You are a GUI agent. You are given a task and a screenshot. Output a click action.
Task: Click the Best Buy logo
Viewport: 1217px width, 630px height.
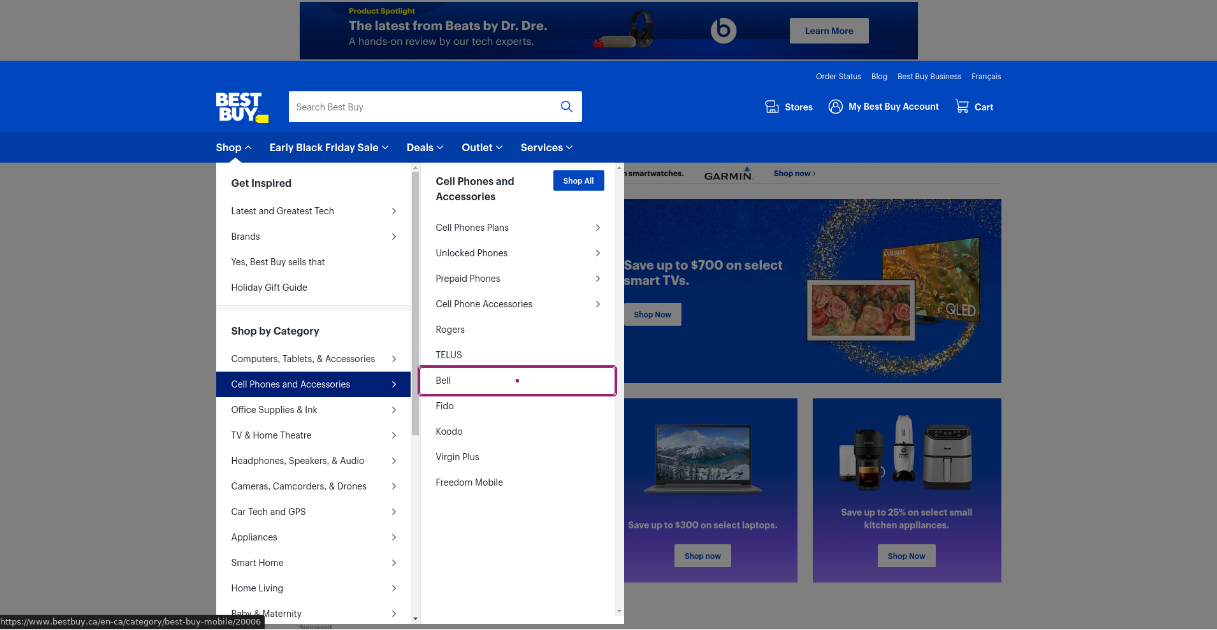tap(241, 107)
